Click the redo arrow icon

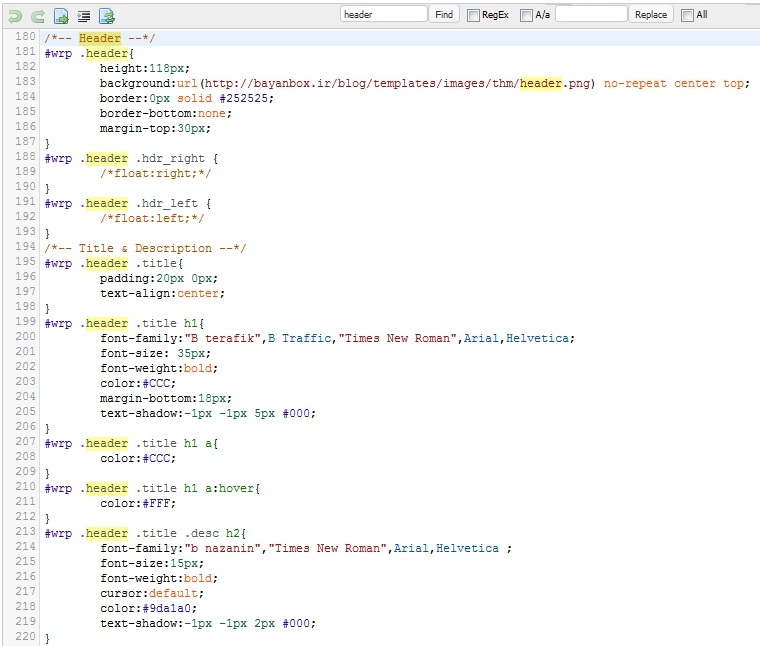pyautogui.click(x=37, y=15)
